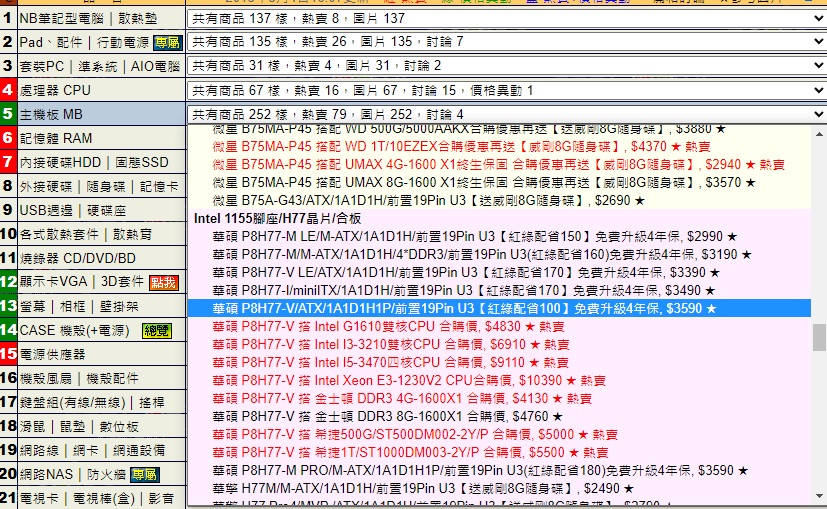Image resolution: width=827 pixels, height=509 pixels.
Task: Select 華碩 P8H77-V LE/ATX option priced $3390
Action: pyautogui.click(x=499, y=273)
